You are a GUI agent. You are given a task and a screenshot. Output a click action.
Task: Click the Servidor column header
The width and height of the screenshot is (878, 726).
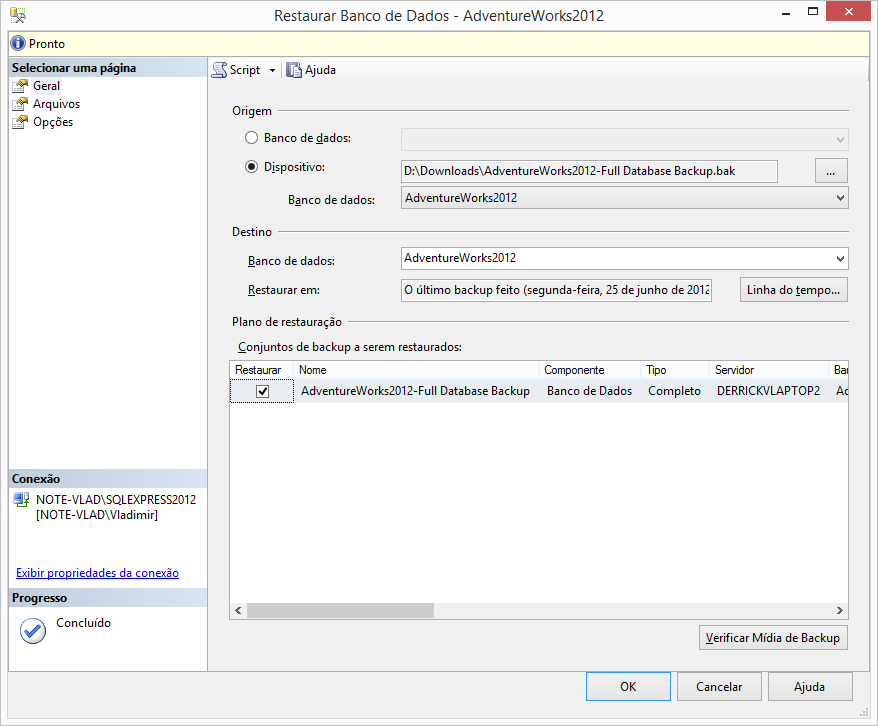pos(768,370)
